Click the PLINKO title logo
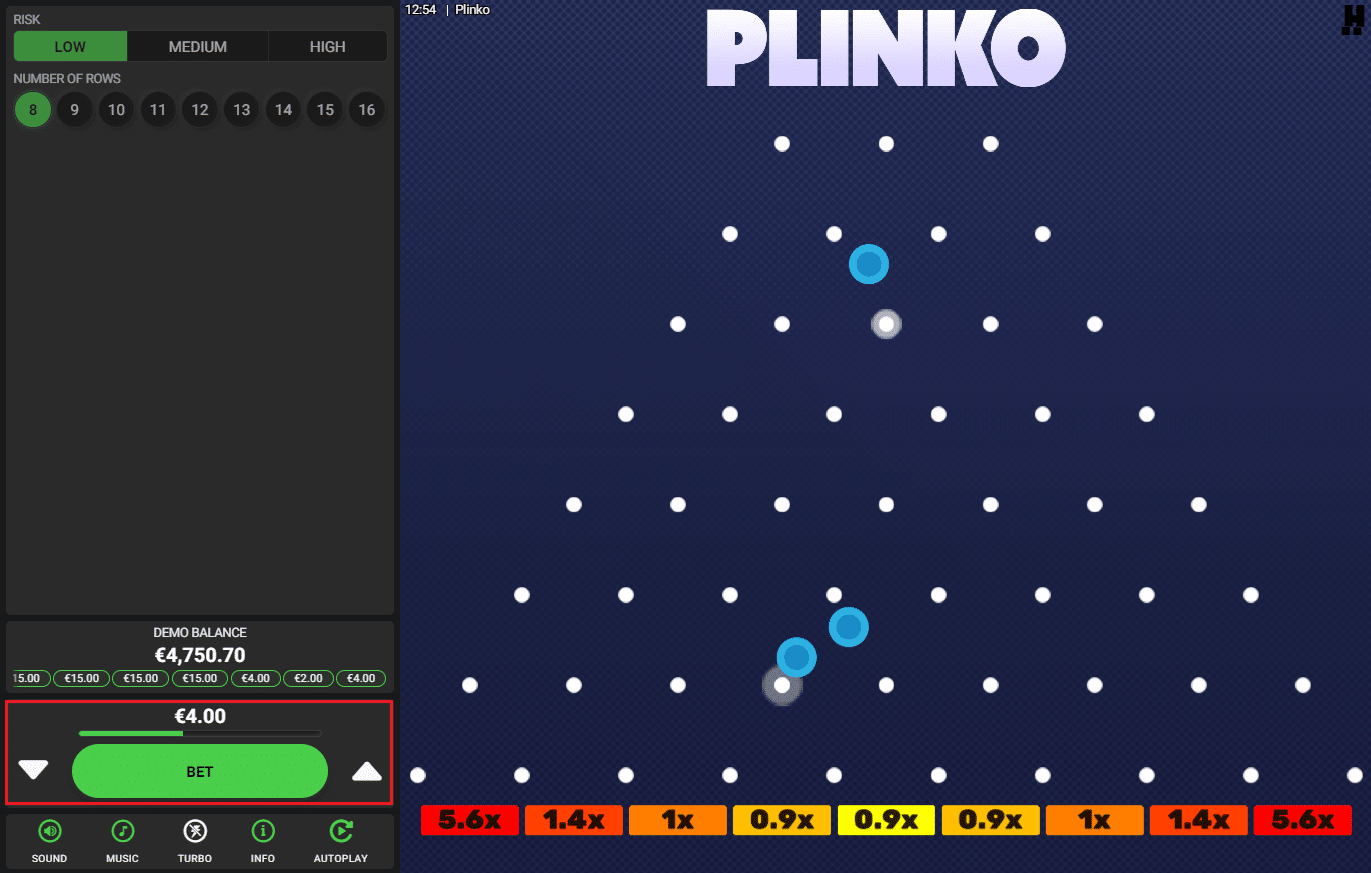Screen dimensions: 1371x873 (886, 49)
